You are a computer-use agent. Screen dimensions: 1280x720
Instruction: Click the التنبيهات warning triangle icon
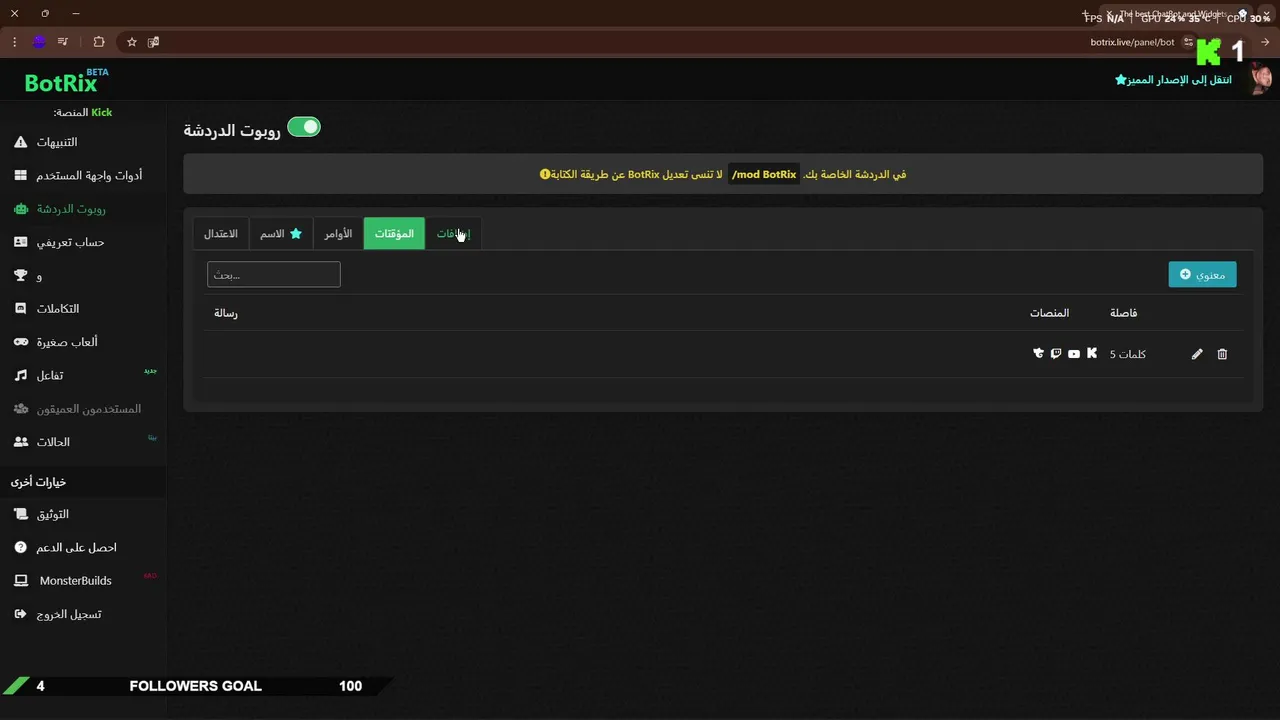coord(21,142)
